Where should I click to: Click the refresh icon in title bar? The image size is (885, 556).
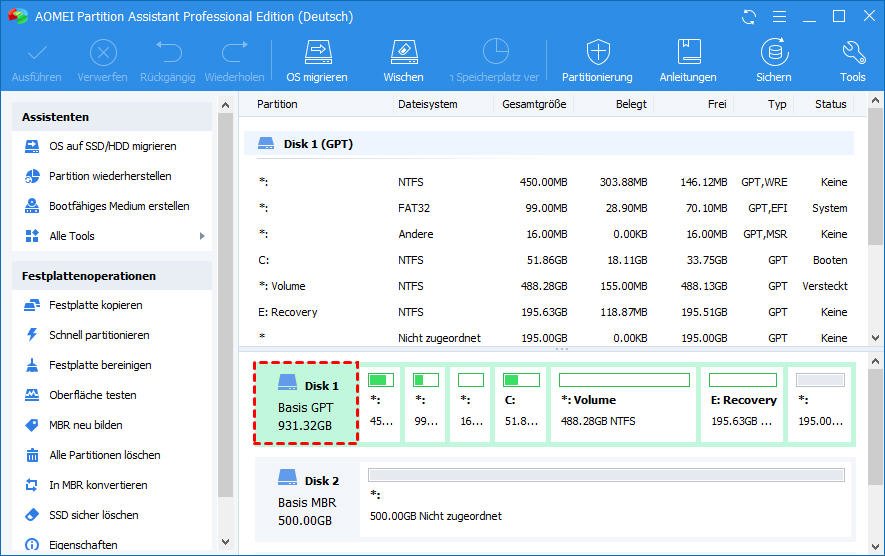pos(749,17)
